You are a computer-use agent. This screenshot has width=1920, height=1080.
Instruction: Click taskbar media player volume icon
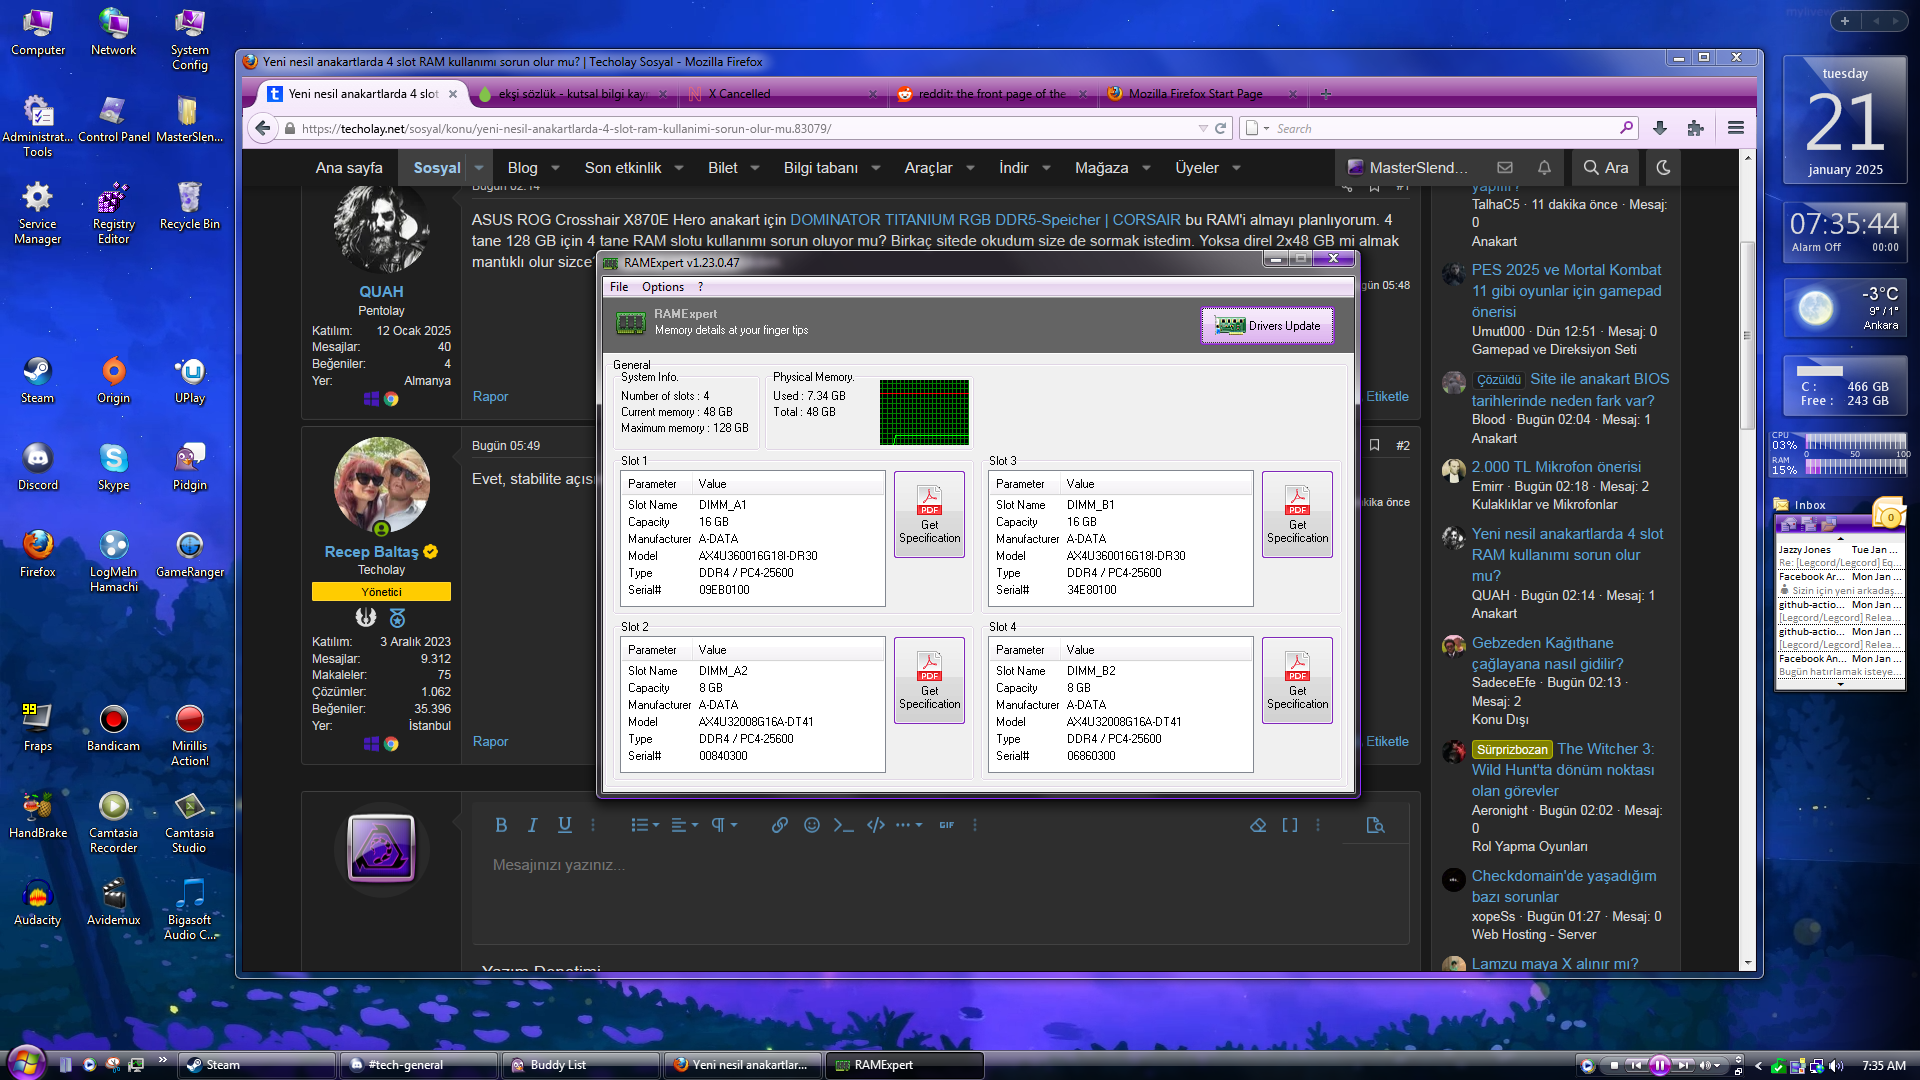click(x=1706, y=1065)
